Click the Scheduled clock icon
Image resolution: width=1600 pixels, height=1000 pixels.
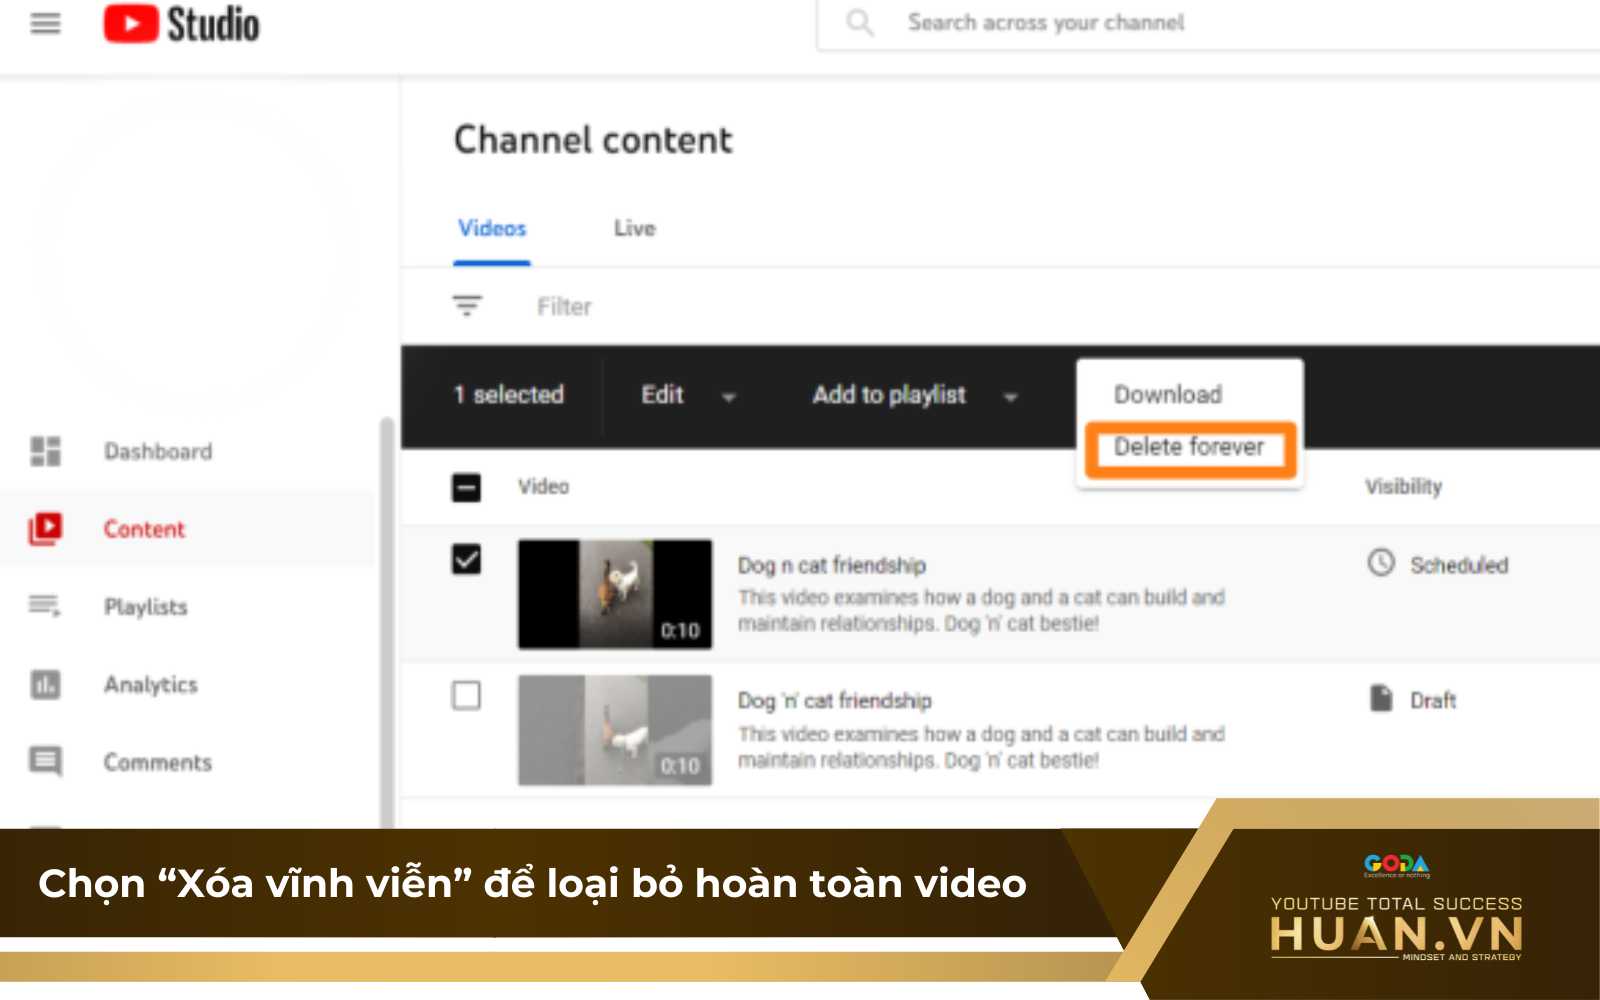coord(1381,563)
